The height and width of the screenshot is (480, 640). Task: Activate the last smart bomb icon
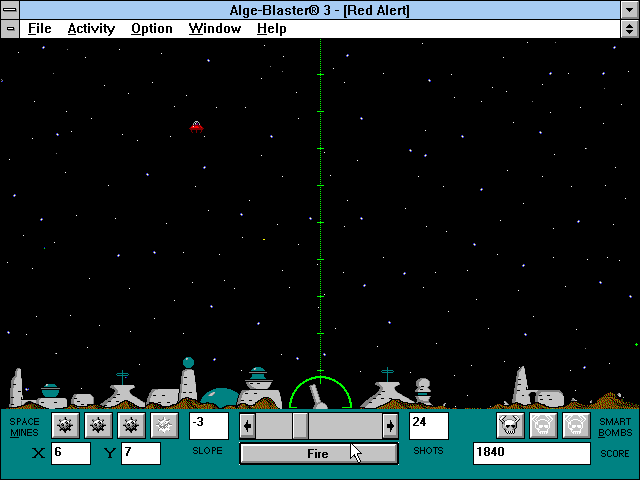[576, 426]
